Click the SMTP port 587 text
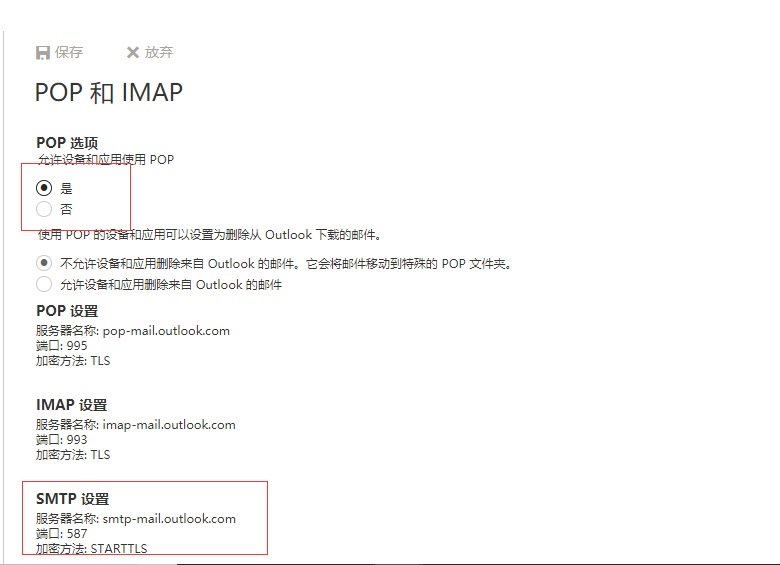 77,534
